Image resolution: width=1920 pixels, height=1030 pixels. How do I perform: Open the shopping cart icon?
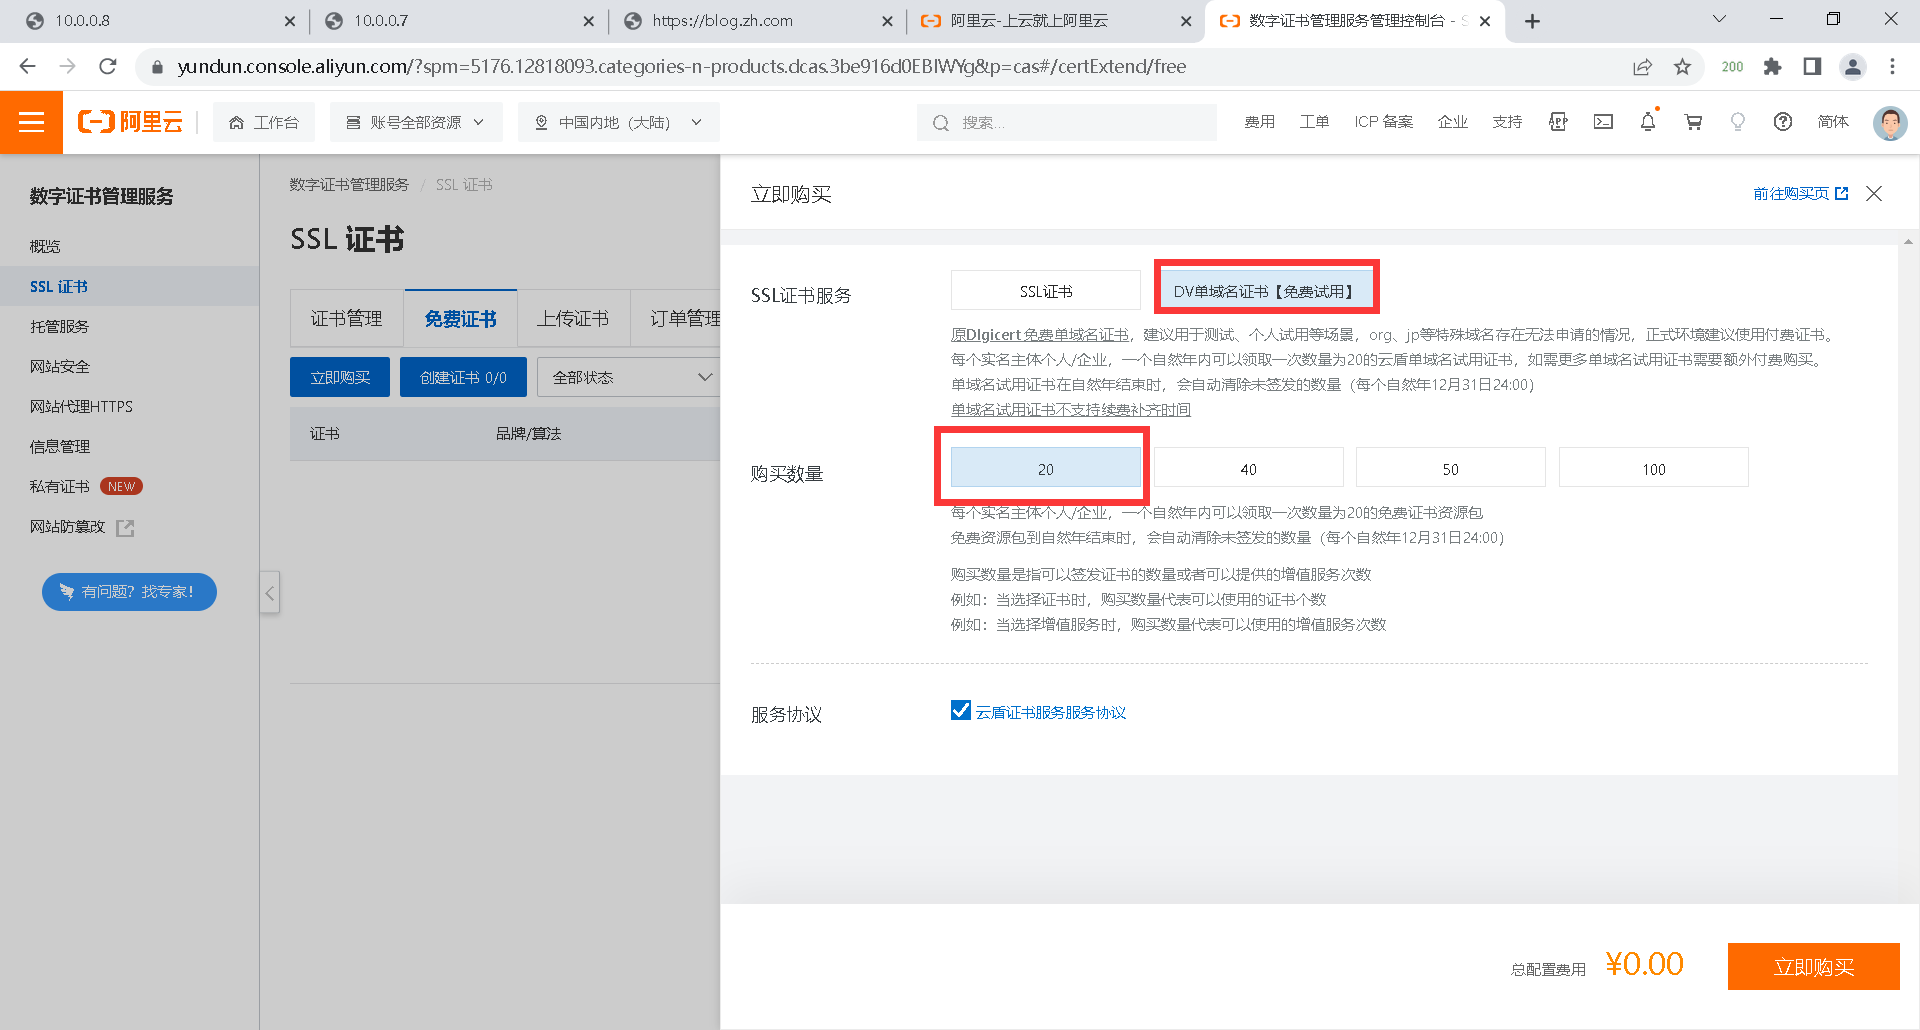(x=1693, y=122)
